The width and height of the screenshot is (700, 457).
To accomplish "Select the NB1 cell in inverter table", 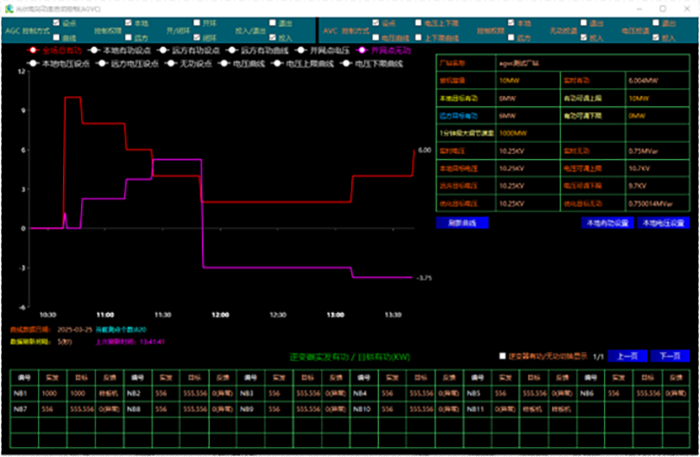I will 22,394.
